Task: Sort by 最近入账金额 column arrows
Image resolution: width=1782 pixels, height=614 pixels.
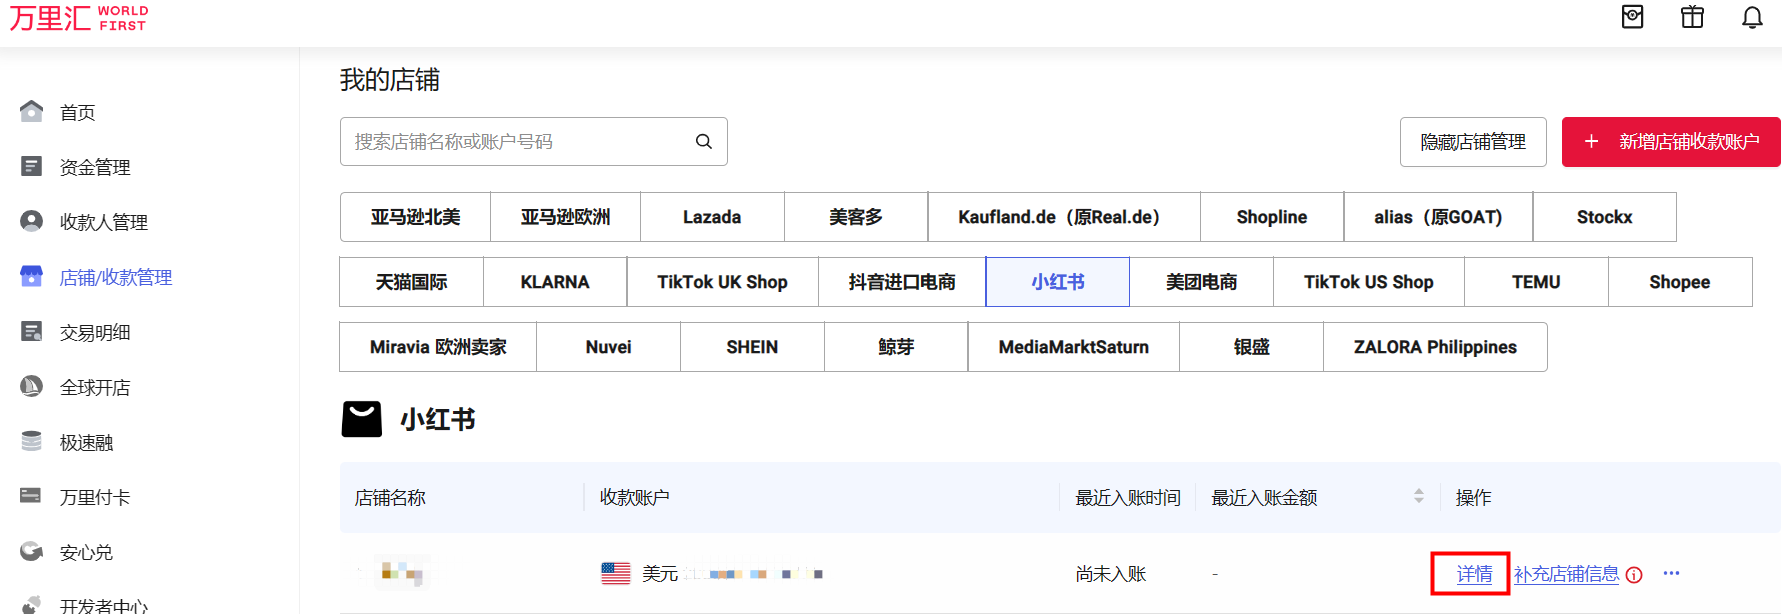Action: 1418,497
